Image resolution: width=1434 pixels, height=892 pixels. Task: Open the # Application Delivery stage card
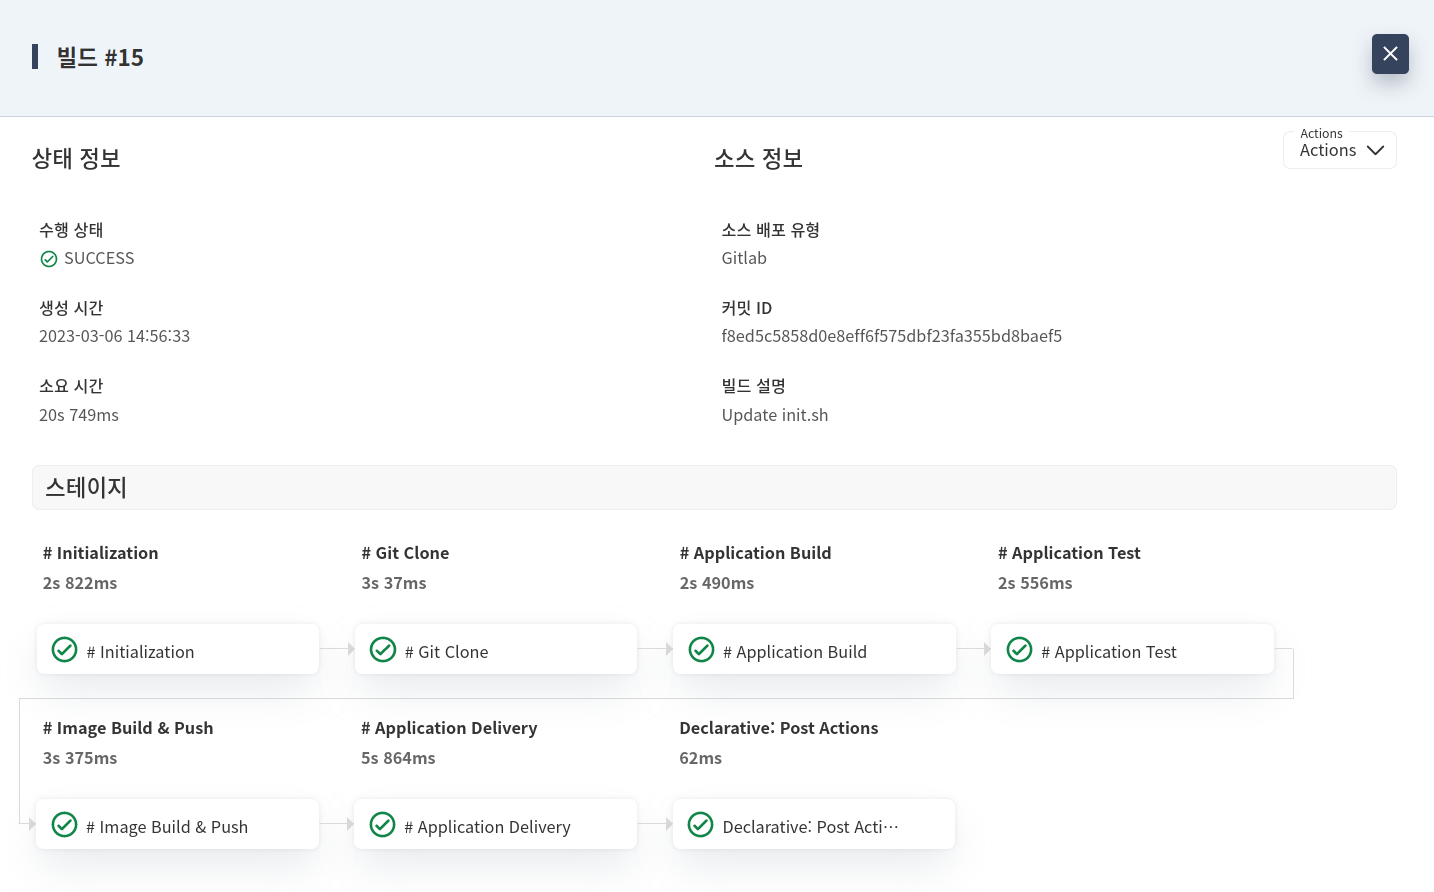tap(496, 825)
